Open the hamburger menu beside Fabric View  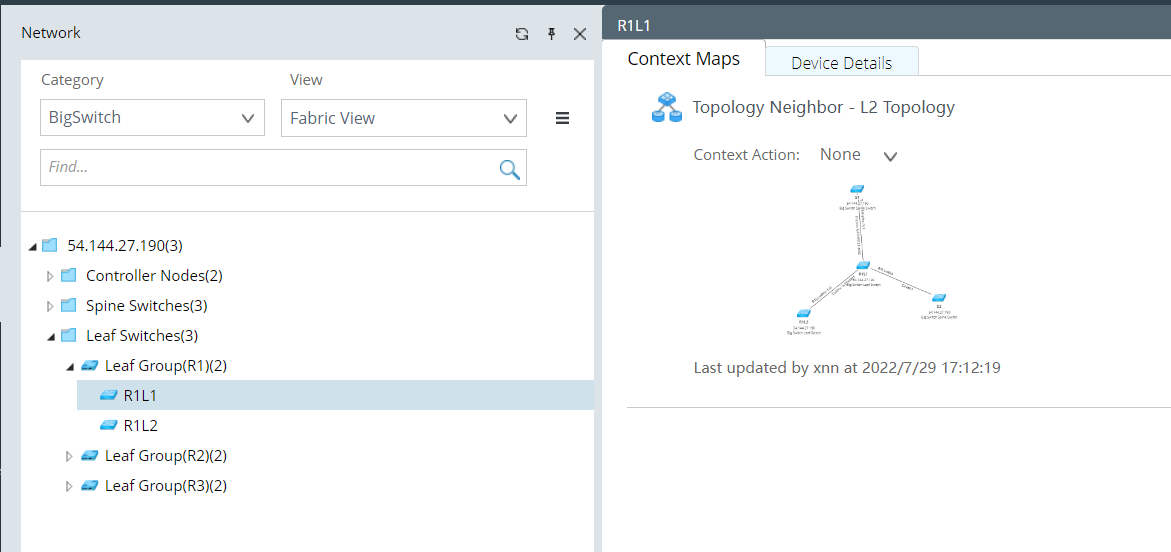pyautogui.click(x=562, y=118)
